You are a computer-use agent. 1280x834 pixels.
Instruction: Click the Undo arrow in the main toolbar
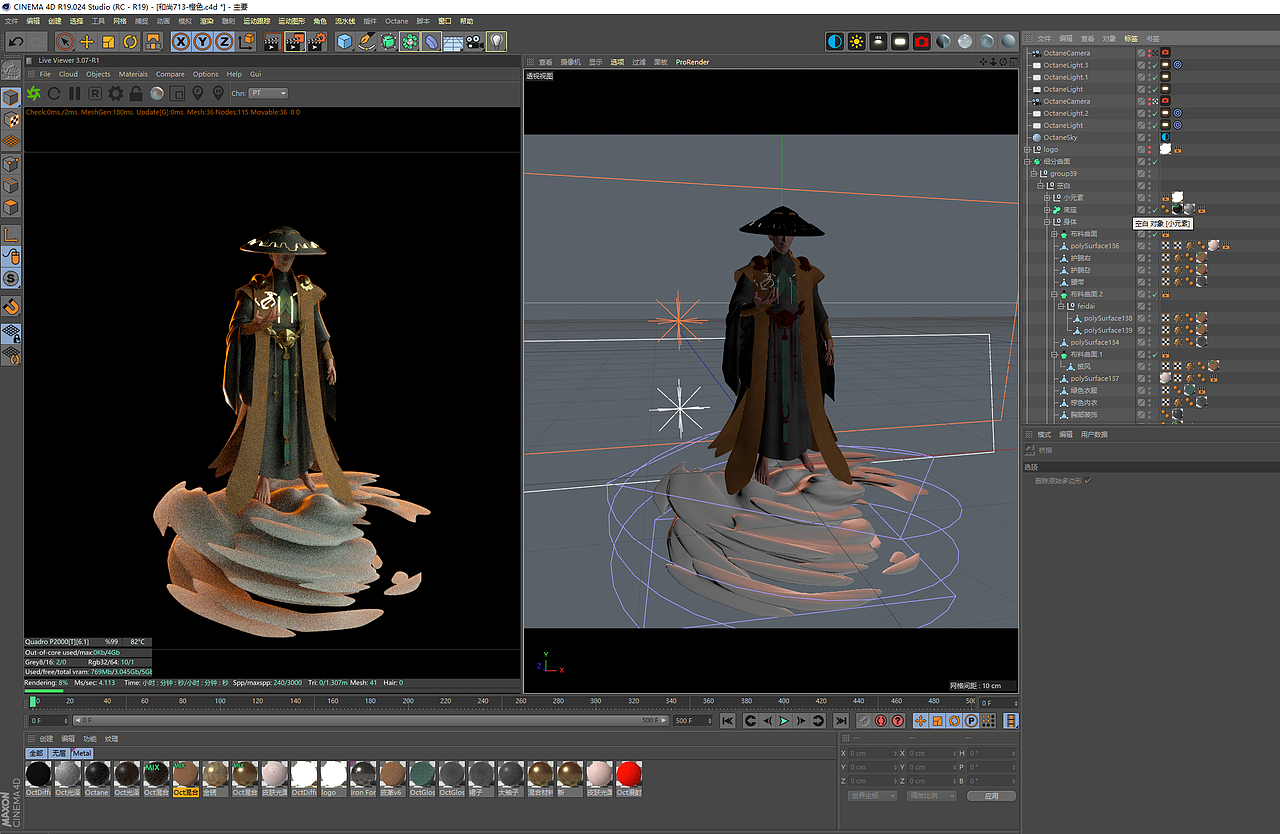(x=16, y=41)
